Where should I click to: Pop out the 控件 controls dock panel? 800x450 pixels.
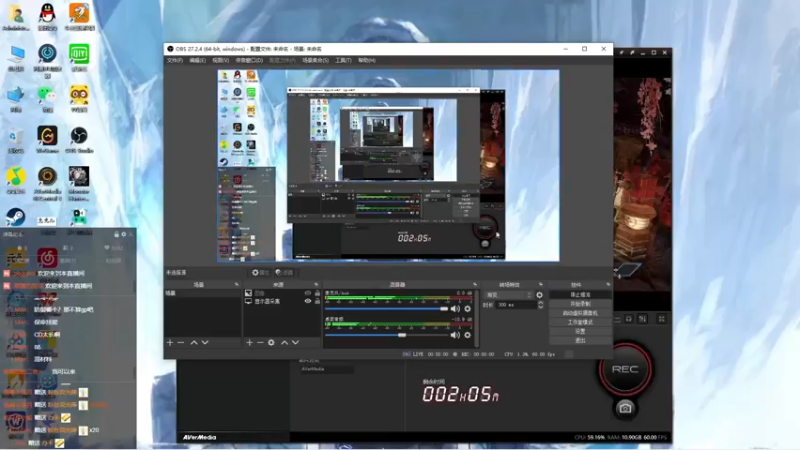608,284
